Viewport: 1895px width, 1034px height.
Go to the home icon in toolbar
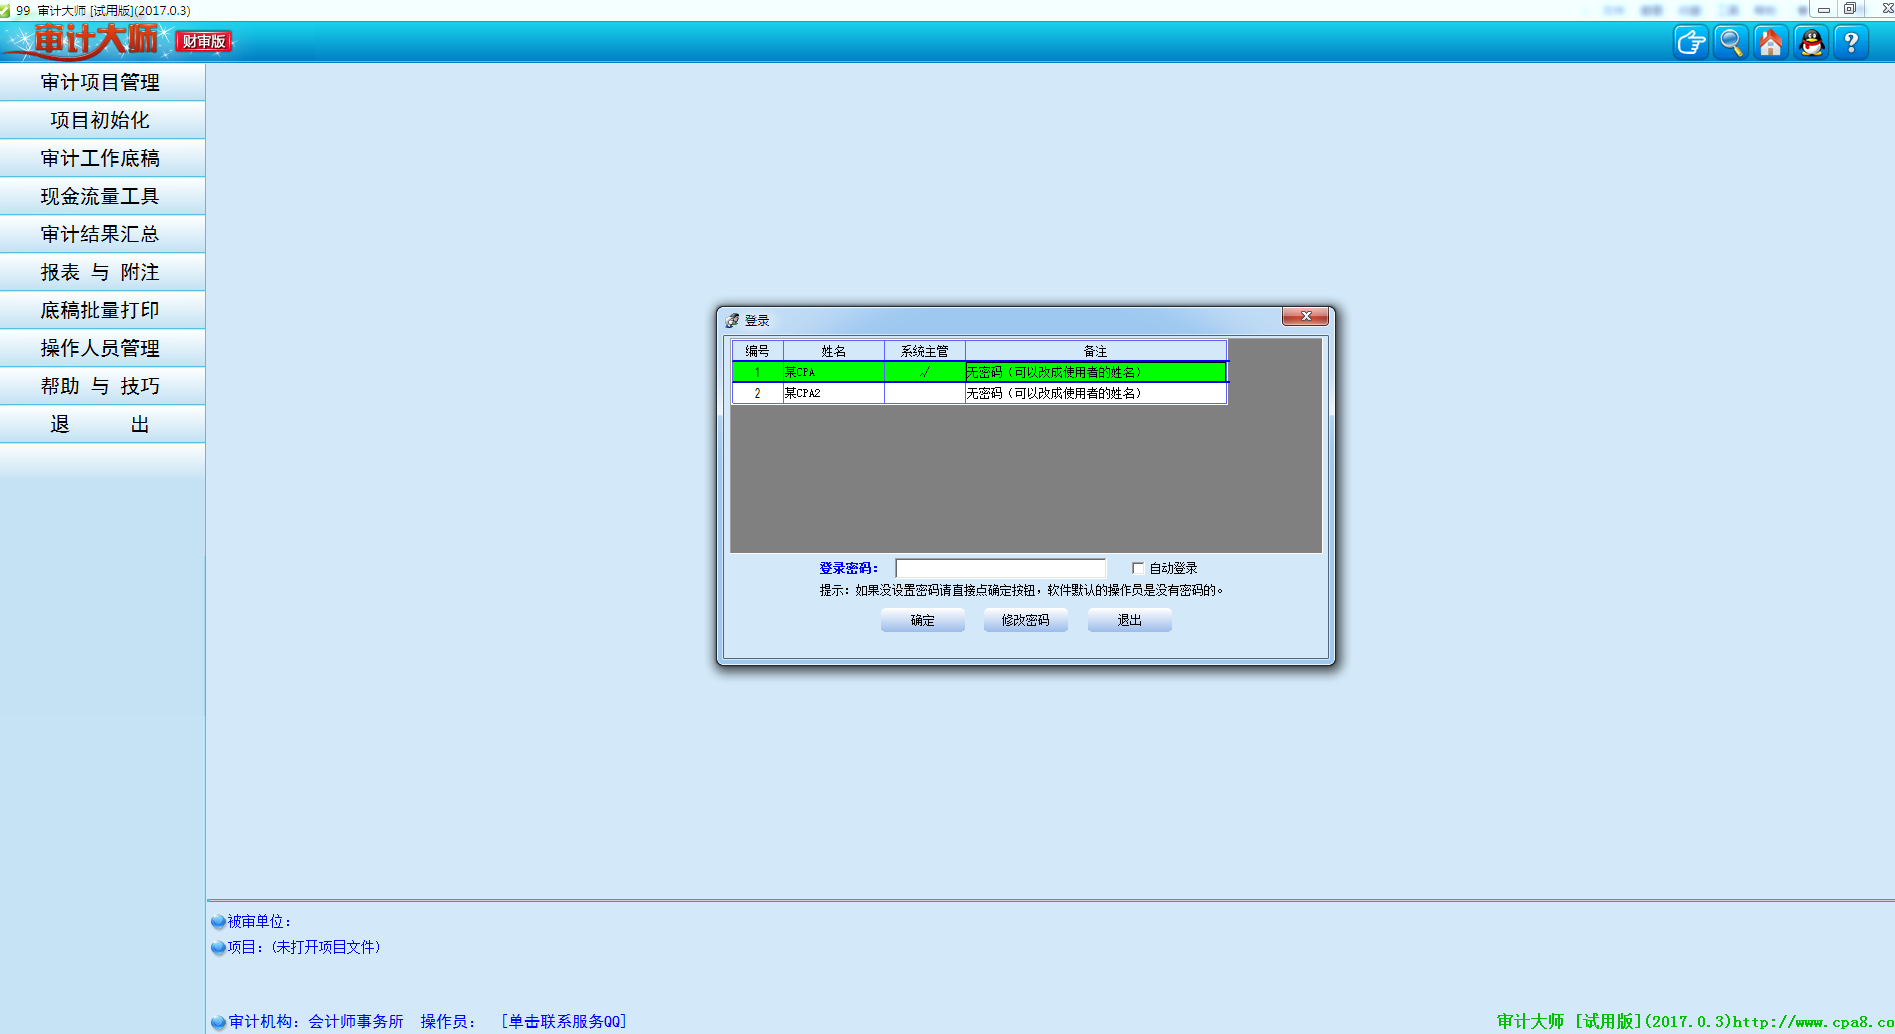click(1770, 42)
